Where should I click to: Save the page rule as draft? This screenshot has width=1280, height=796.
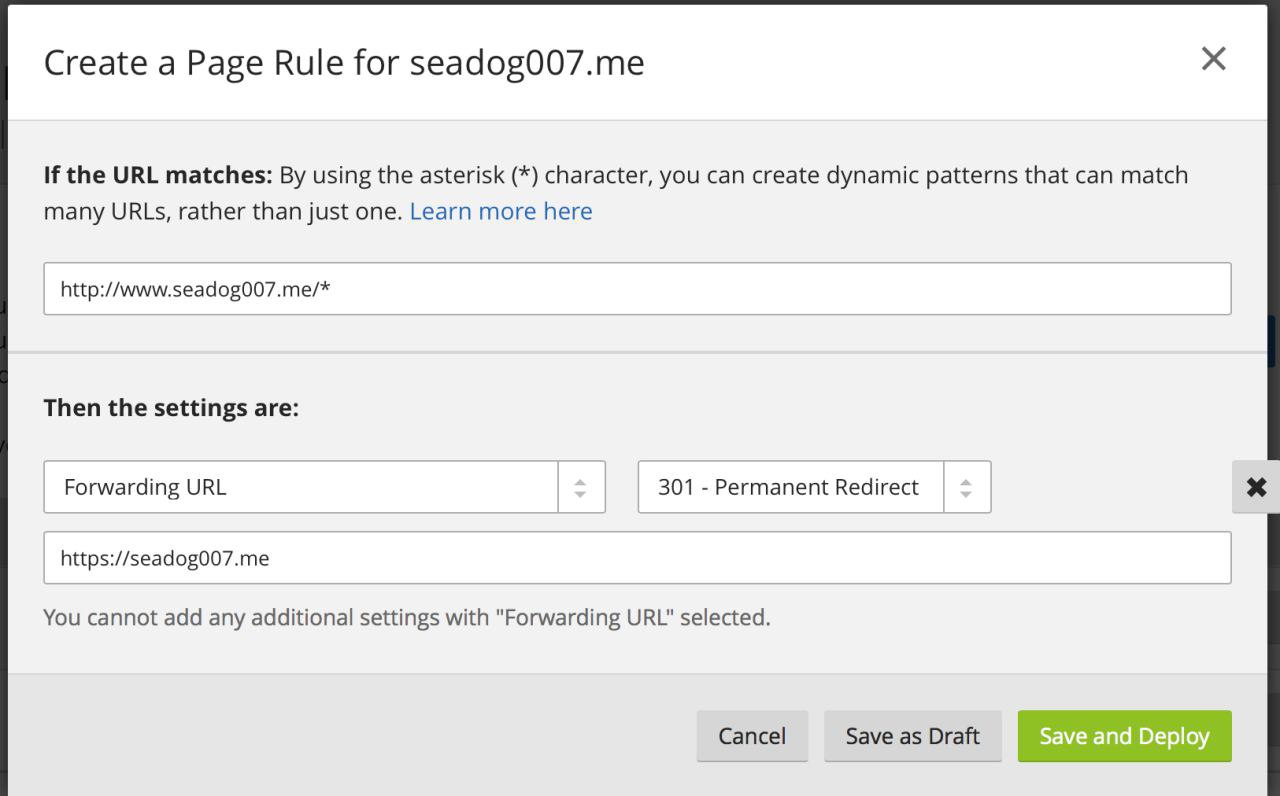912,736
